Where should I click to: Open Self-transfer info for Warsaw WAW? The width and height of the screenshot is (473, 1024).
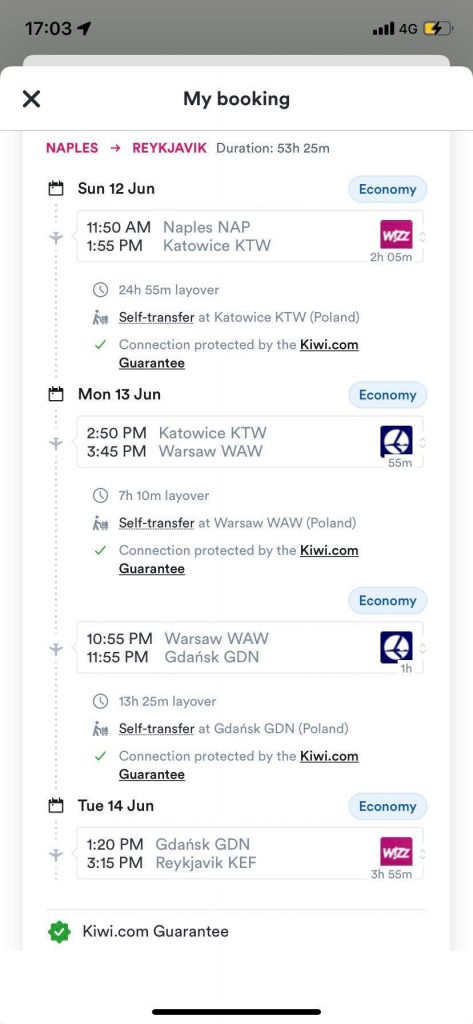click(x=156, y=523)
